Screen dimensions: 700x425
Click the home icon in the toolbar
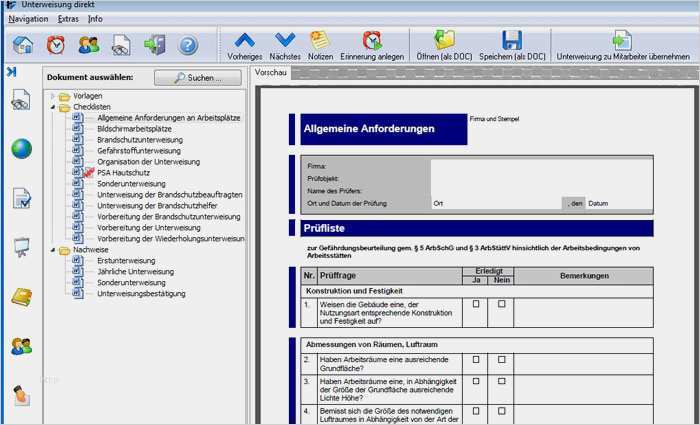coord(22,45)
